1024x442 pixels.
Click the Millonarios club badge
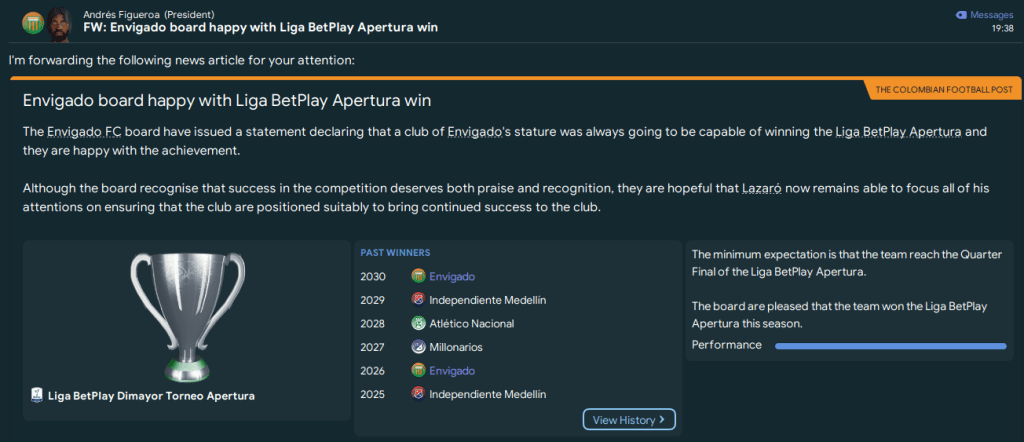(x=418, y=347)
